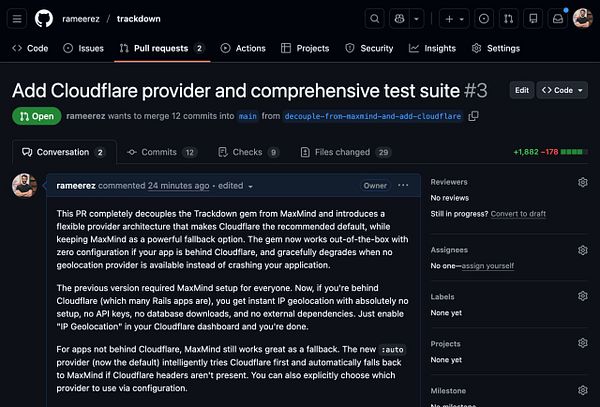The height and width of the screenshot is (407, 600).
Task: Click the Edit title button
Action: [521, 90]
